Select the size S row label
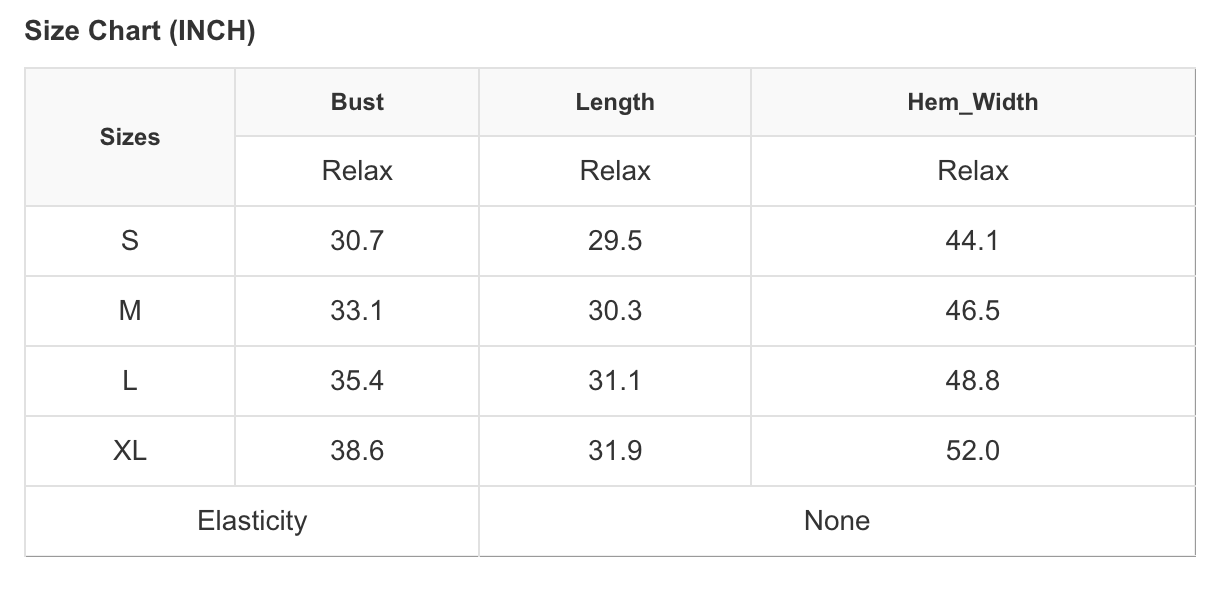The height and width of the screenshot is (600, 1218). click(x=130, y=241)
